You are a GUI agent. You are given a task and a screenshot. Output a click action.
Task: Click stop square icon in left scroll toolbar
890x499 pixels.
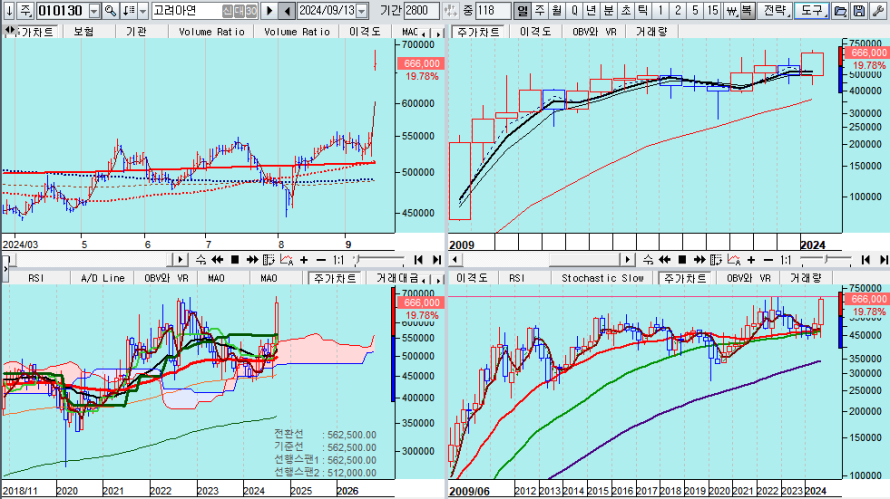234,260
